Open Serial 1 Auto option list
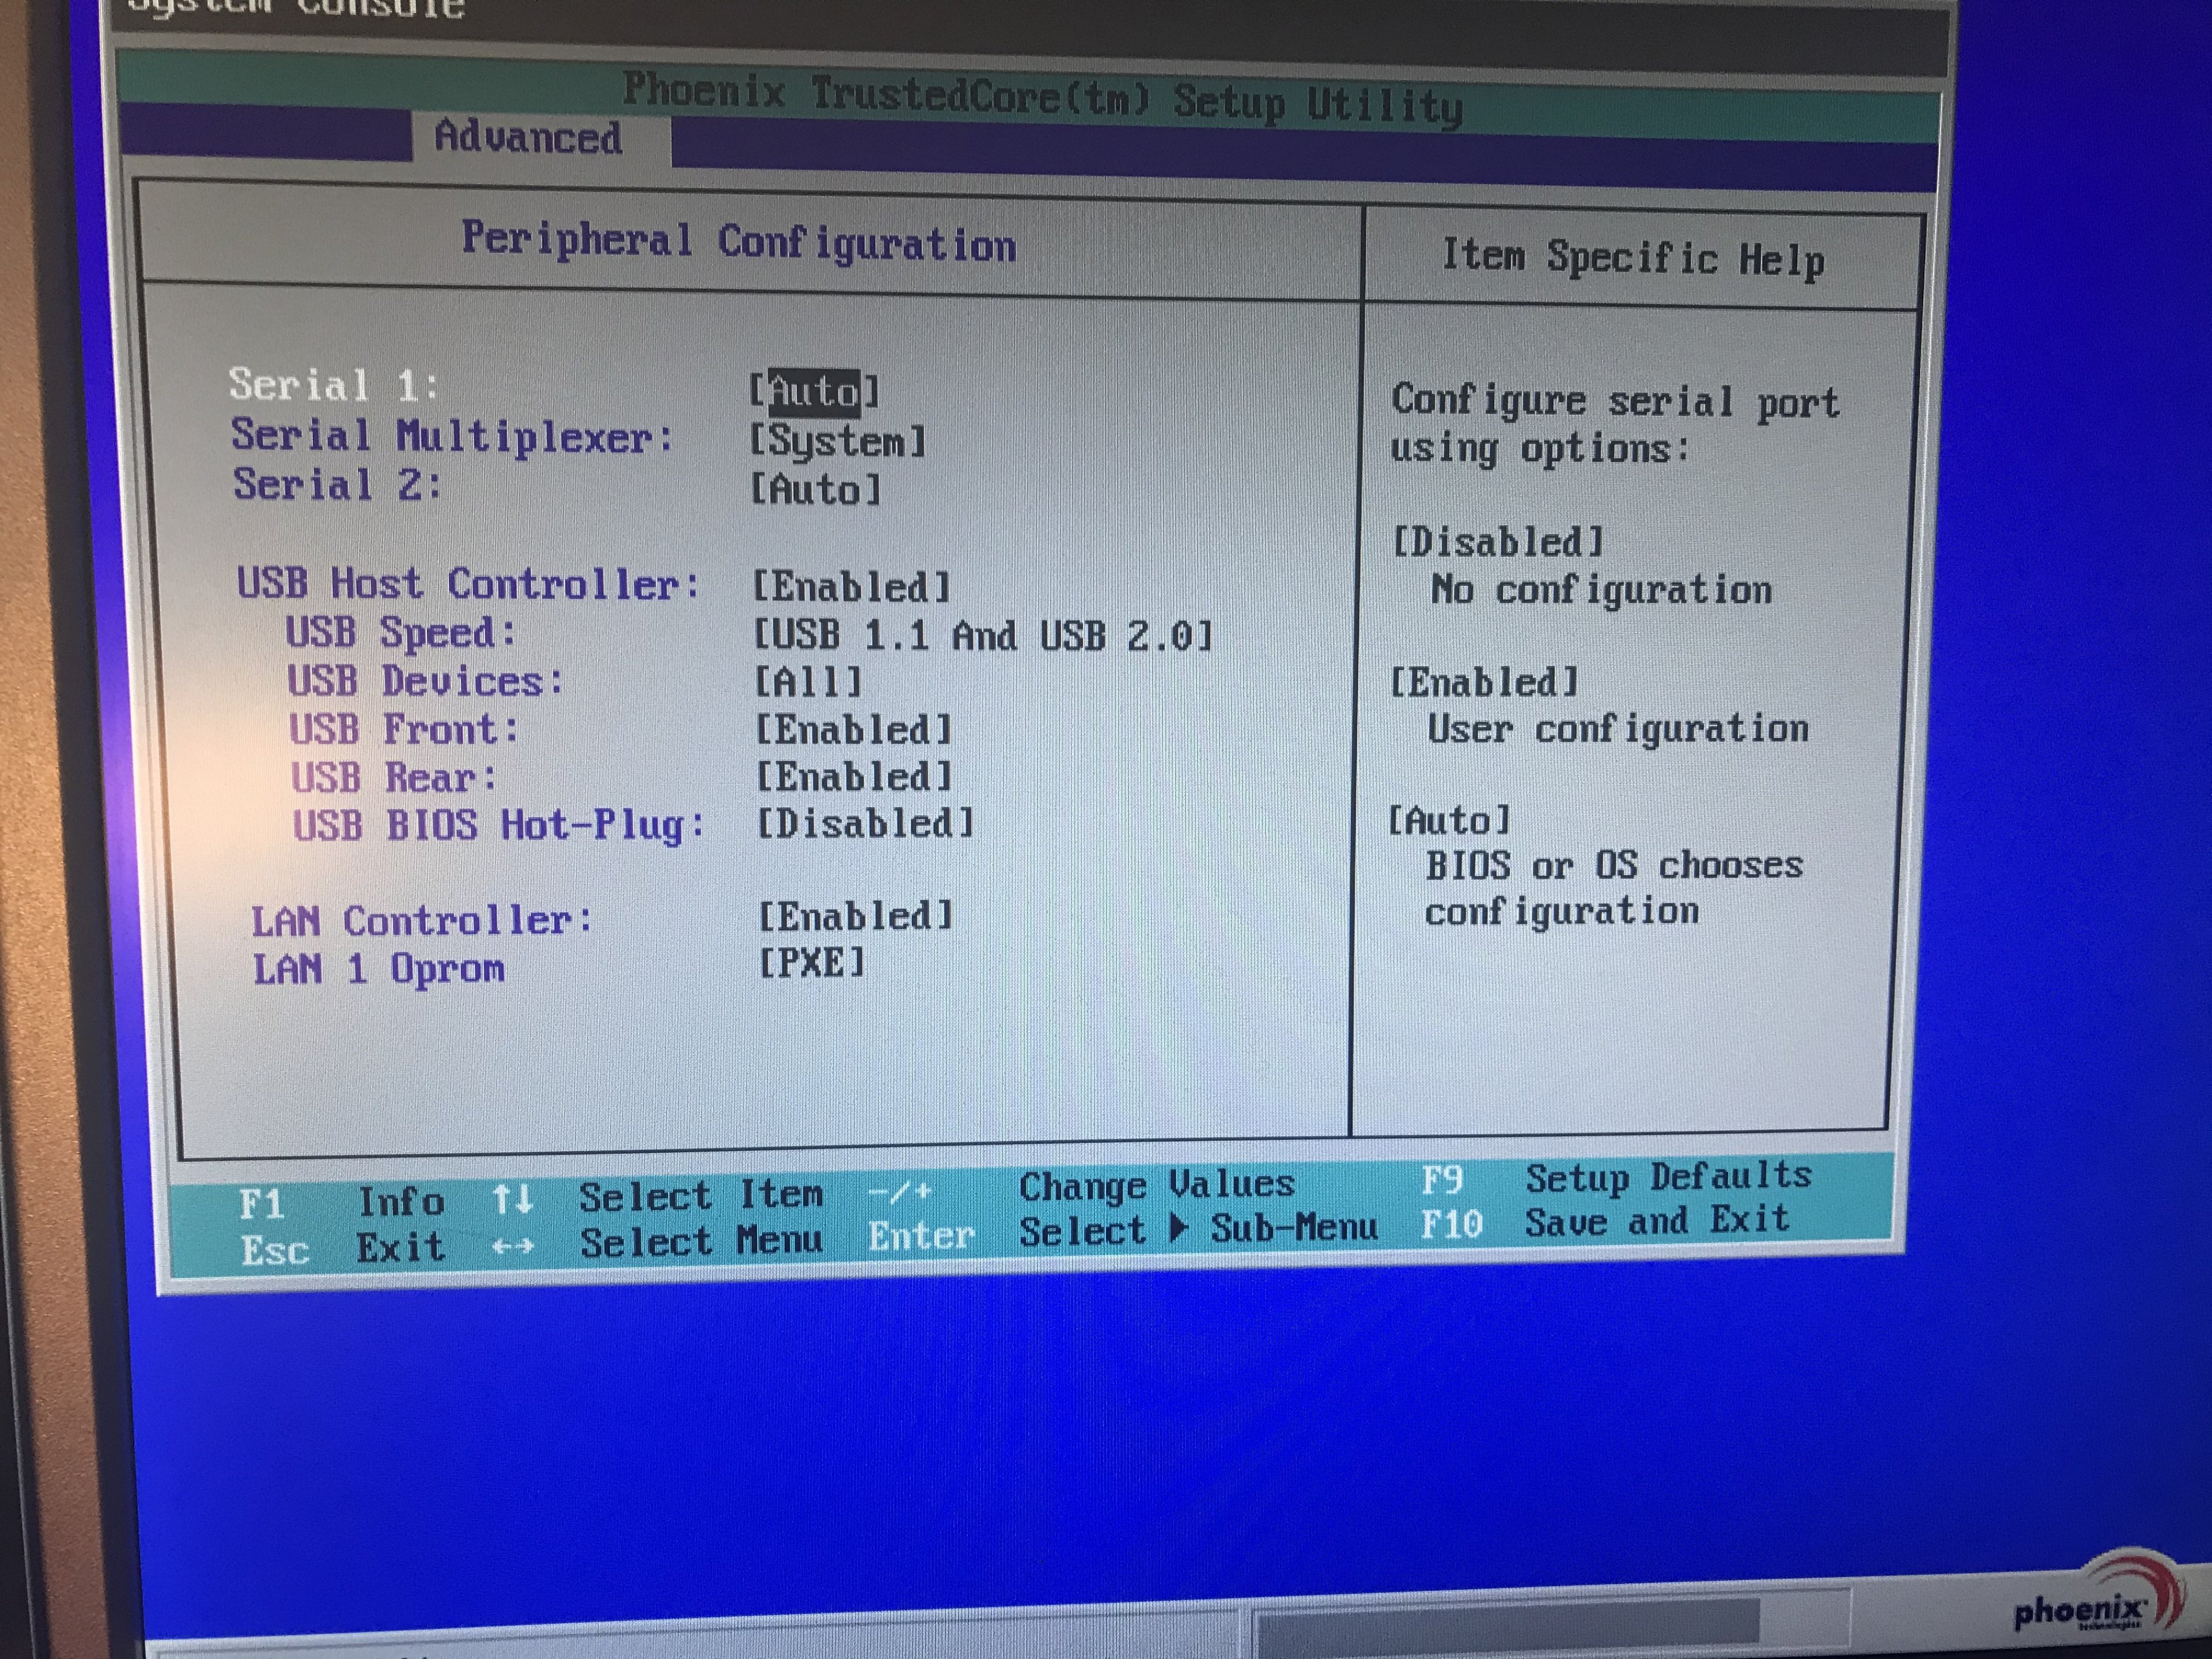This screenshot has width=2212, height=1659. click(x=814, y=390)
